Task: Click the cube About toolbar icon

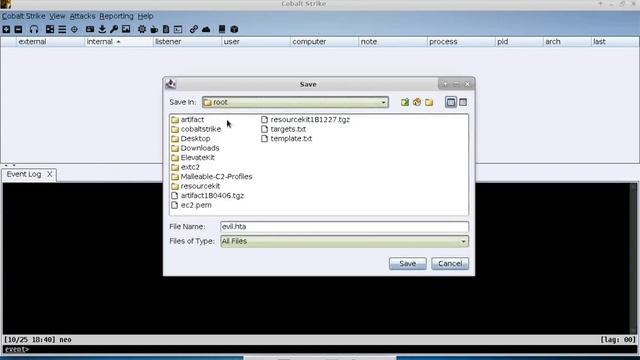Action: pos(234,29)
